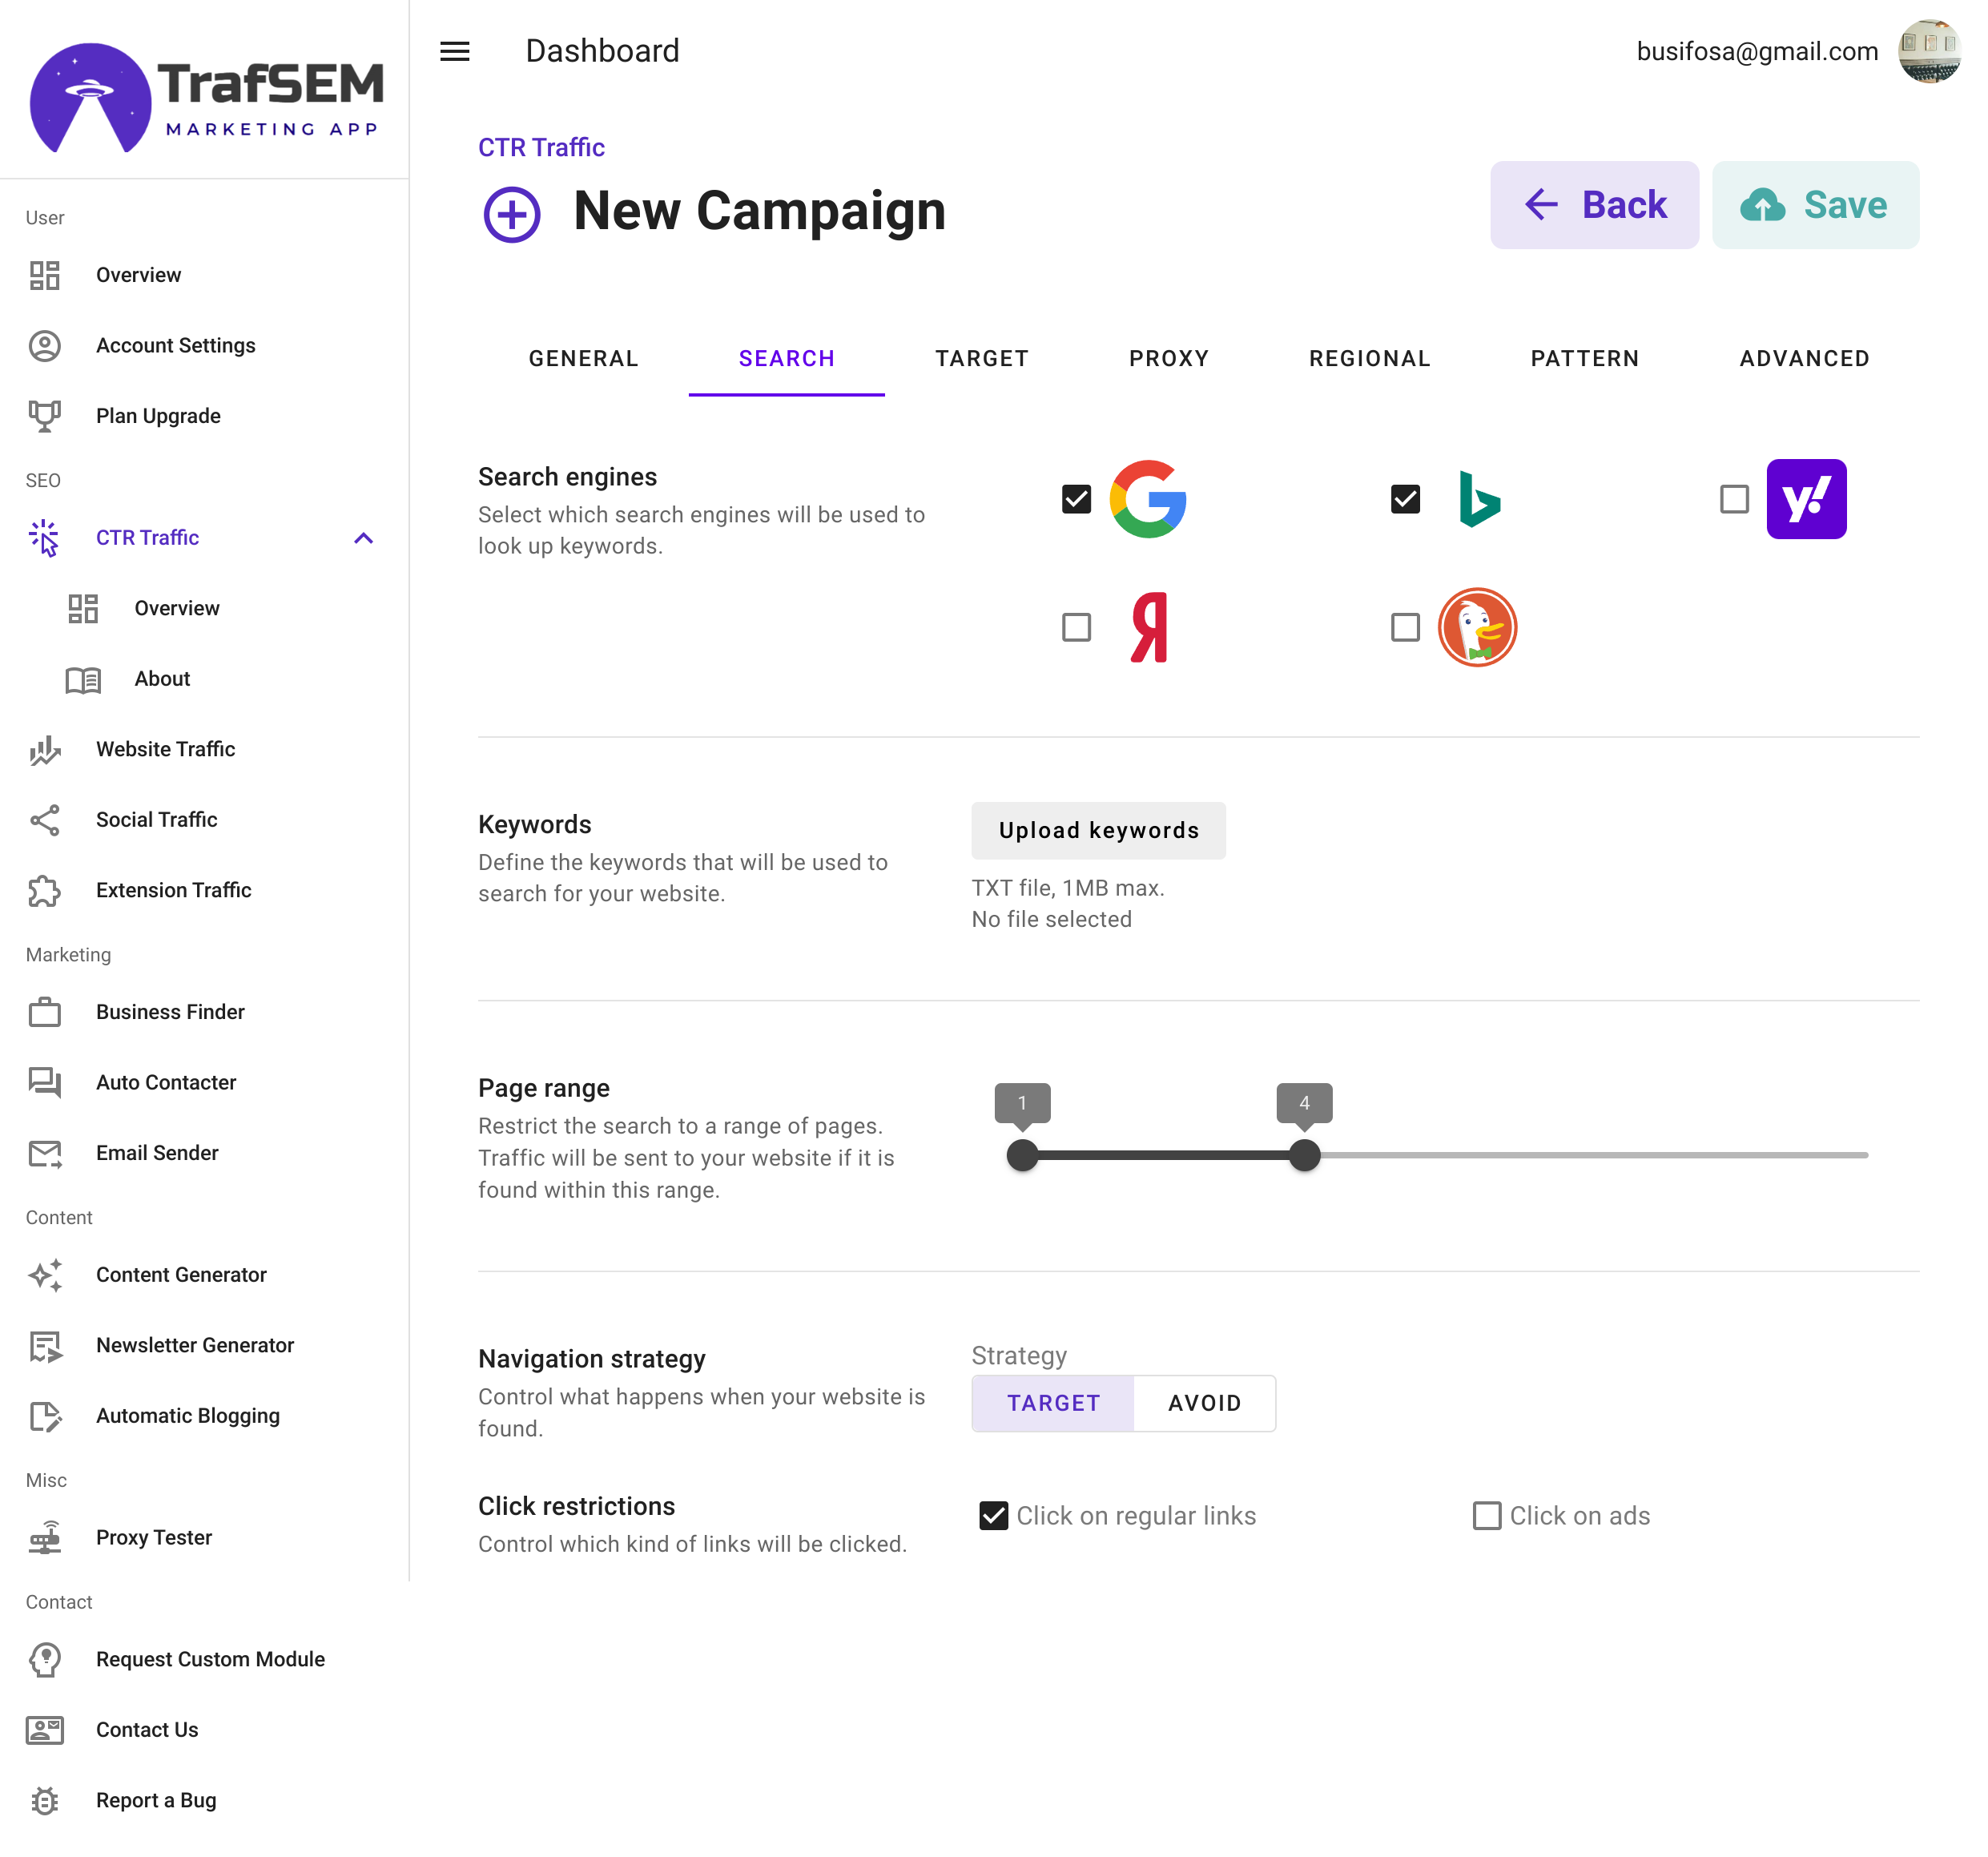
Task: Click the Account Settings person icon
Action: pos(45,345)
